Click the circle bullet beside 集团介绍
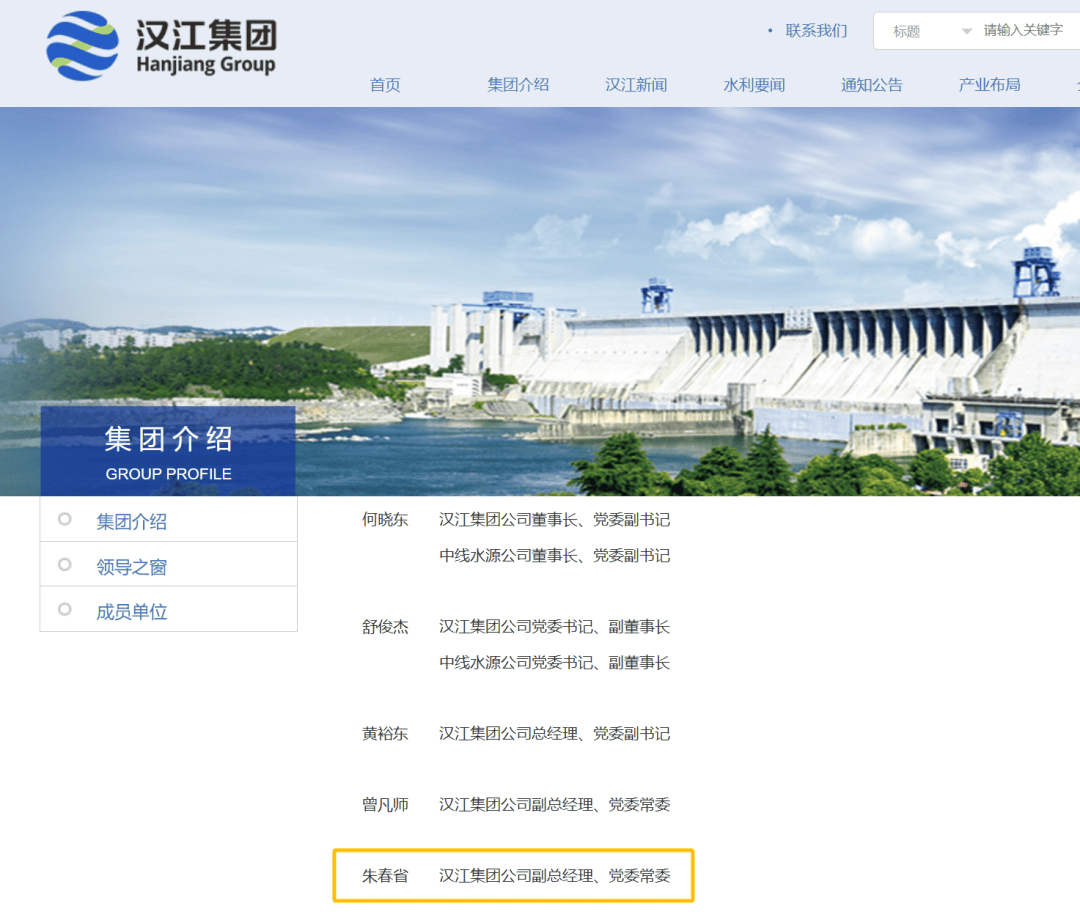 pyautogui.click(x=63, y=518)
